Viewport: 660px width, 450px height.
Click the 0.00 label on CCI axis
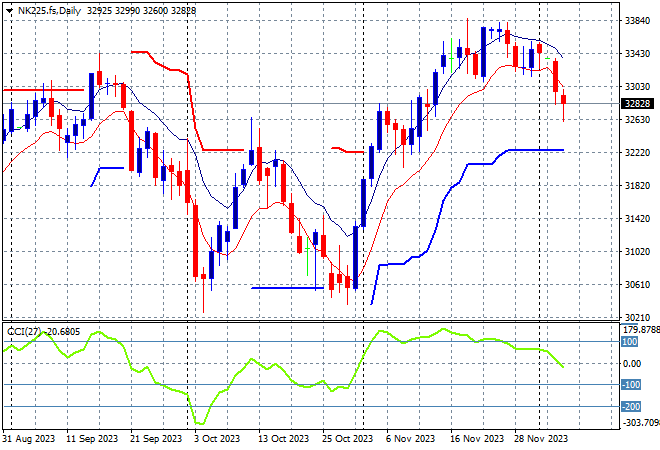(633, 364)
